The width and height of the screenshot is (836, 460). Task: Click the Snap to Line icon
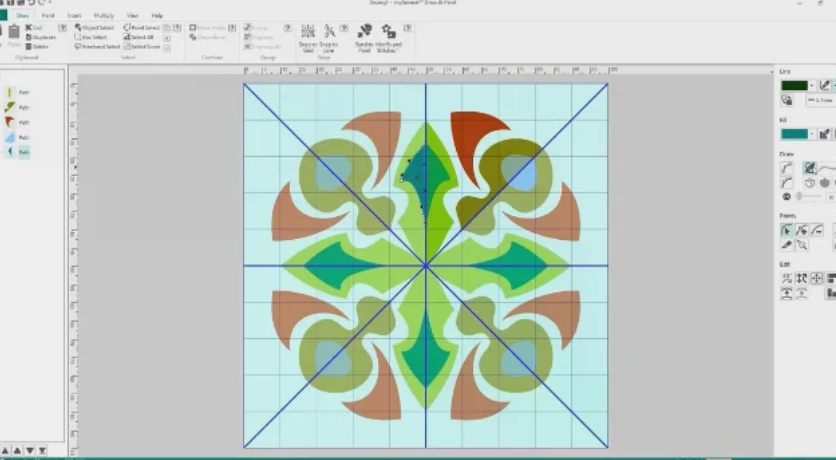tap(330, 35)
